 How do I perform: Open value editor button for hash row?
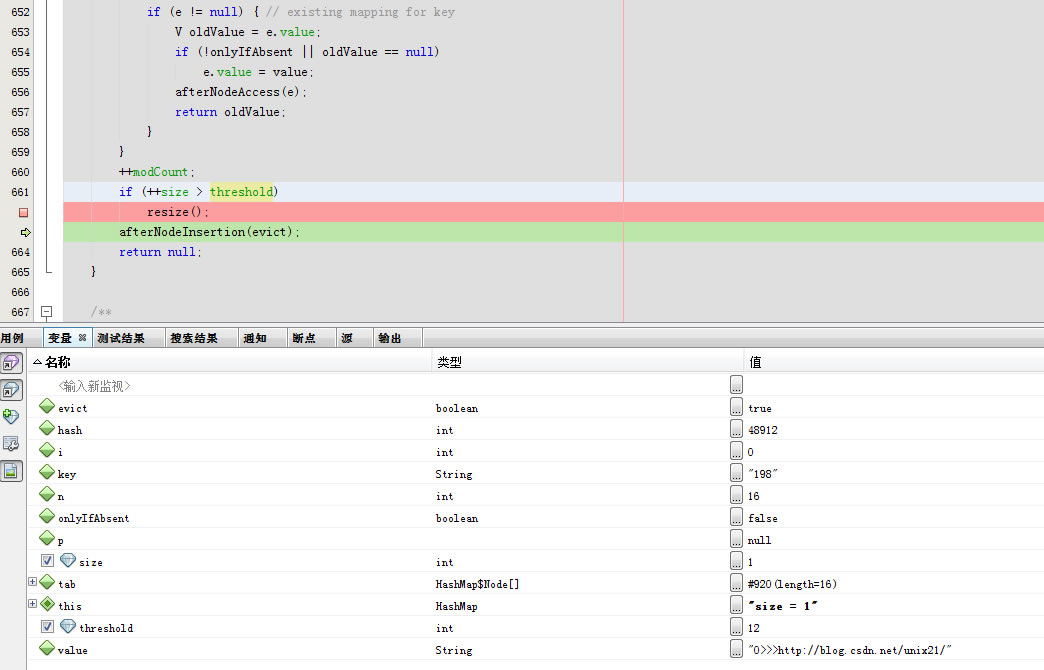point(736,429)
